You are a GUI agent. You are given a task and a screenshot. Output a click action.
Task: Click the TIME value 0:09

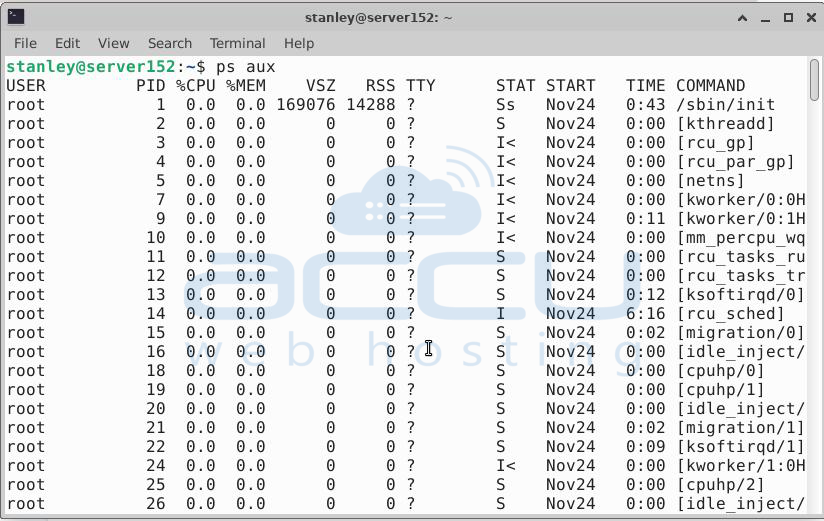click(x=645, y=447)
